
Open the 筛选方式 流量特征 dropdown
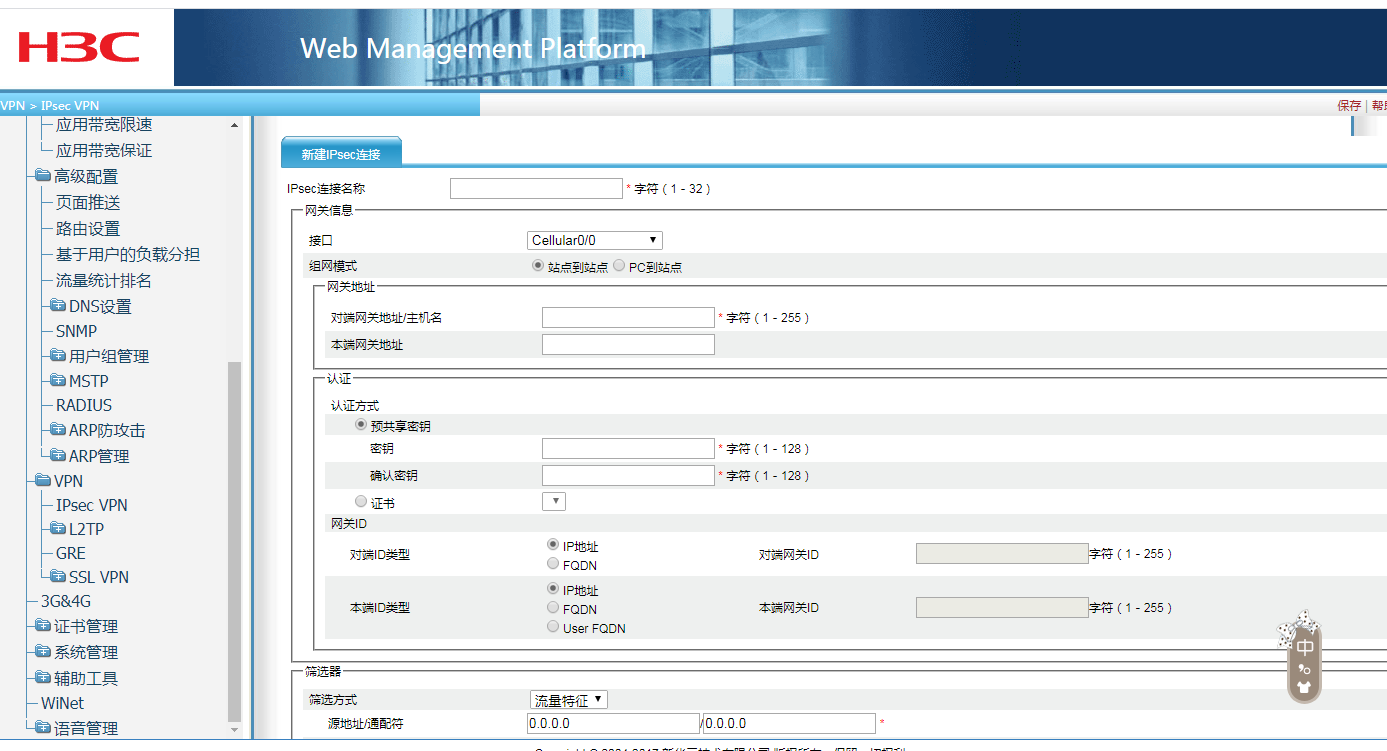(568, 700)
